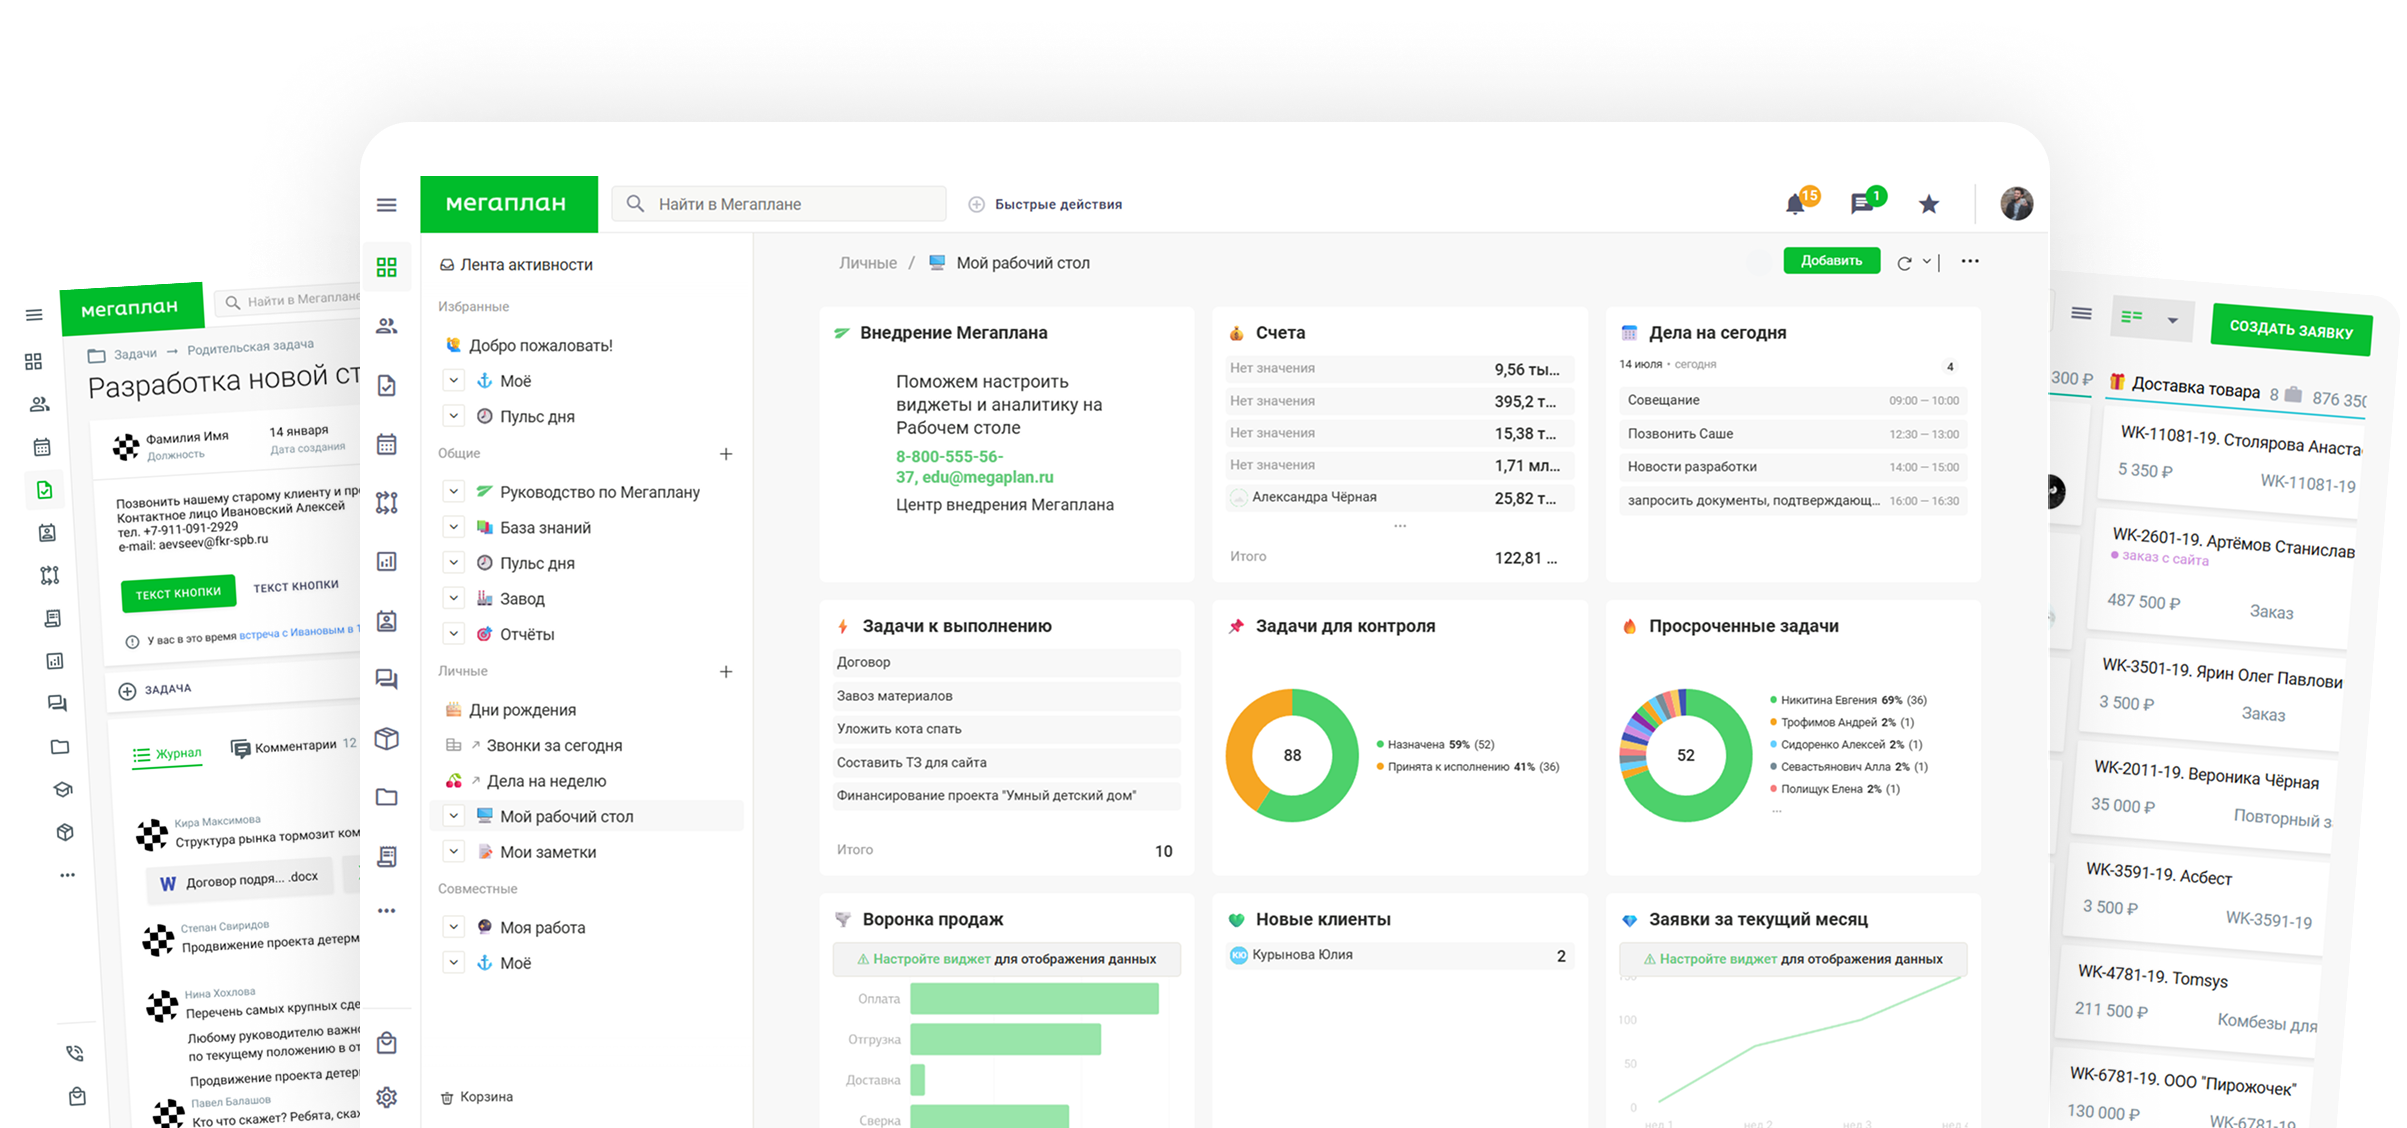This screenshot has width=2407, height=1128.
Task: Open Корзина trash at sidebar bottom
Action: tap(477, 1097)
